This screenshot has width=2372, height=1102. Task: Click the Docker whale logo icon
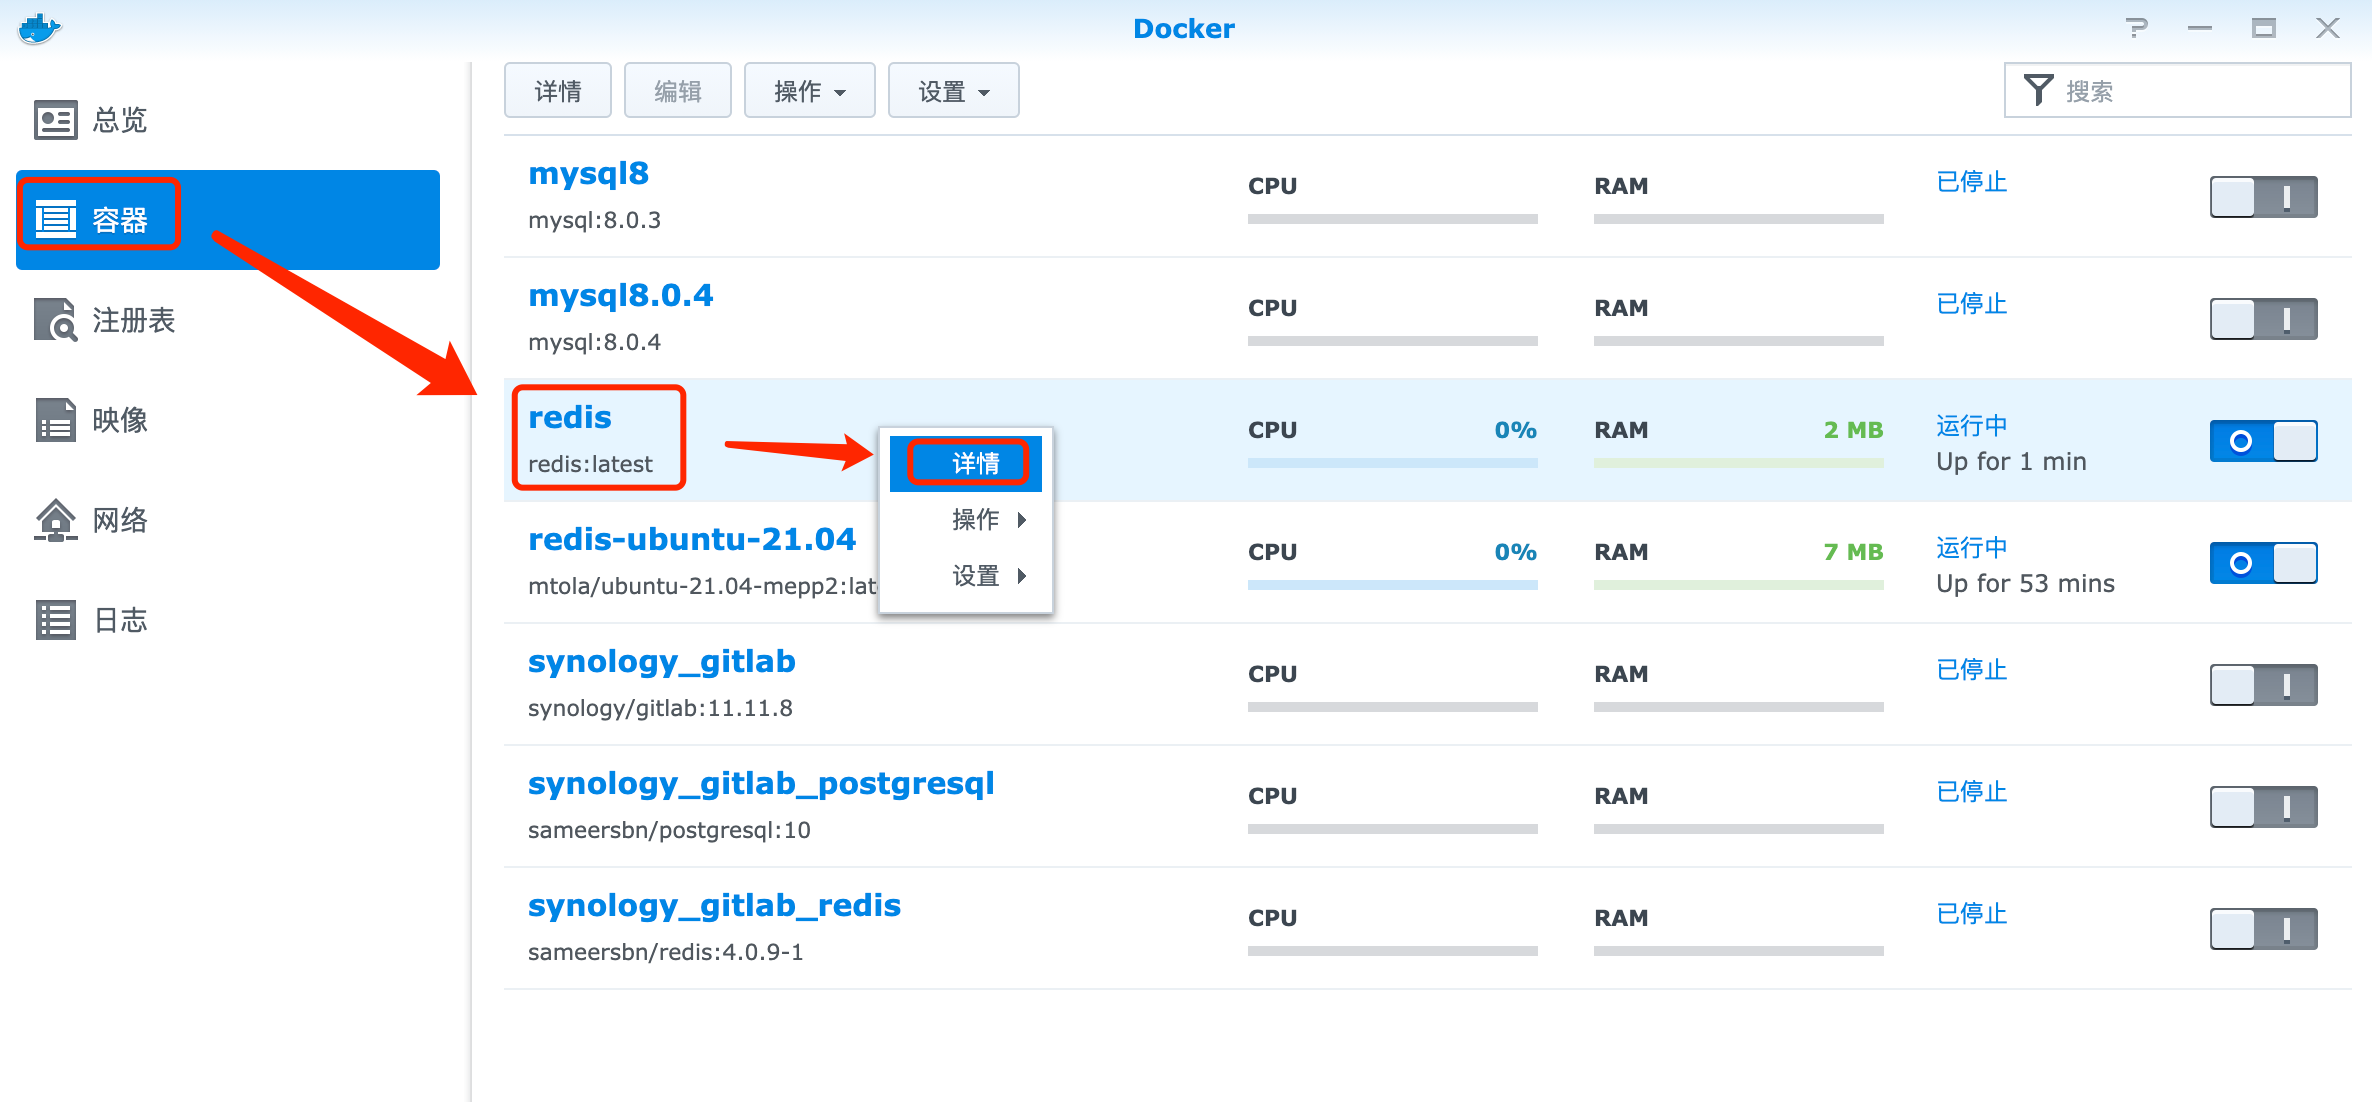point(39,28)
